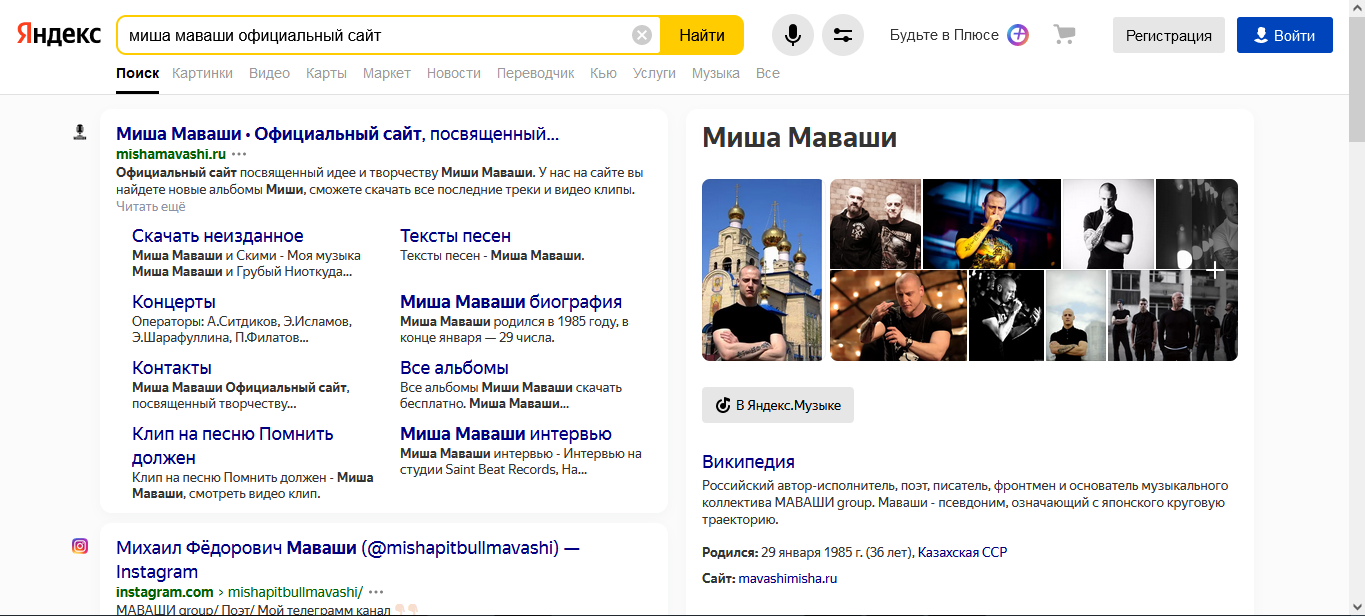Click the 'Миша Маваши' info panel heading

point(799,137)
